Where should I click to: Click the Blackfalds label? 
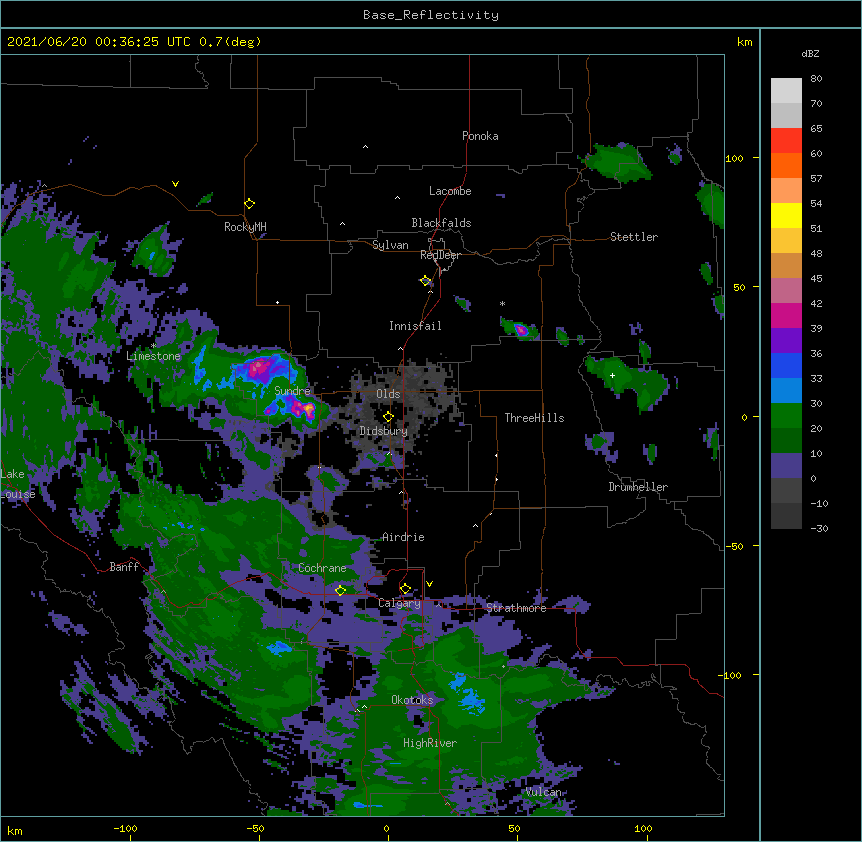[441, 223]
